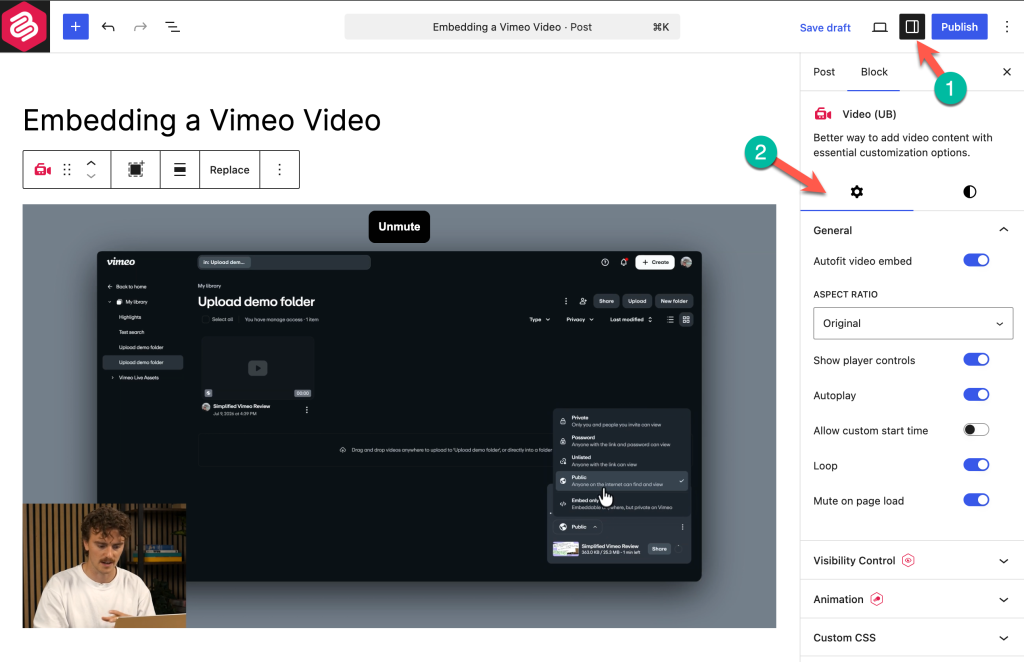Image resolution: width=1024 pixels, height=662 pixels.
Task: Click the Visibility Control pro badge icon
Action: click(908, 560)
